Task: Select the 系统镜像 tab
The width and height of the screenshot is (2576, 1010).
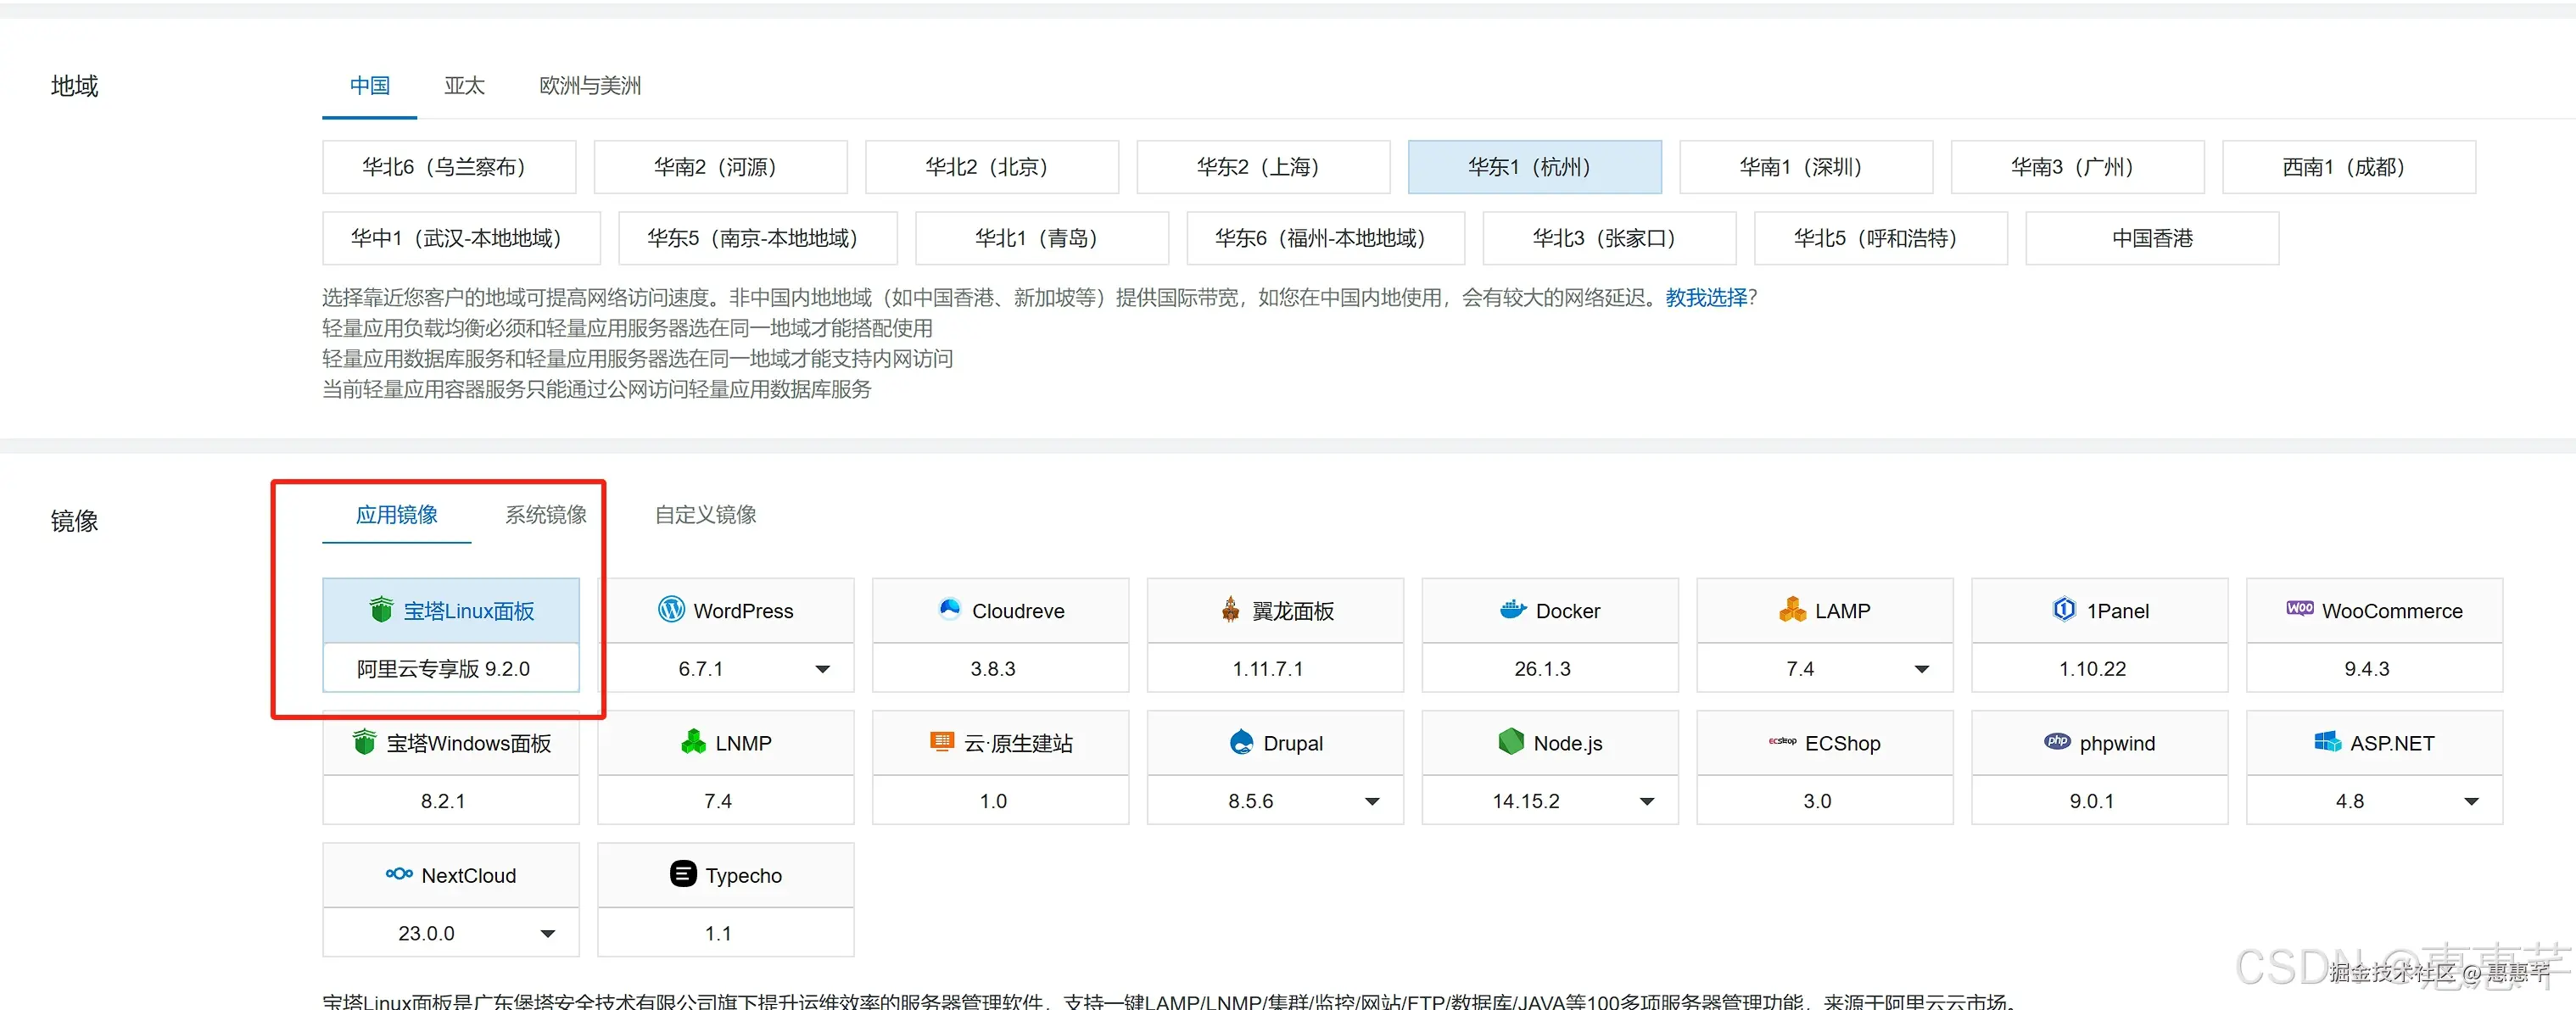Action: click(545, 515)
